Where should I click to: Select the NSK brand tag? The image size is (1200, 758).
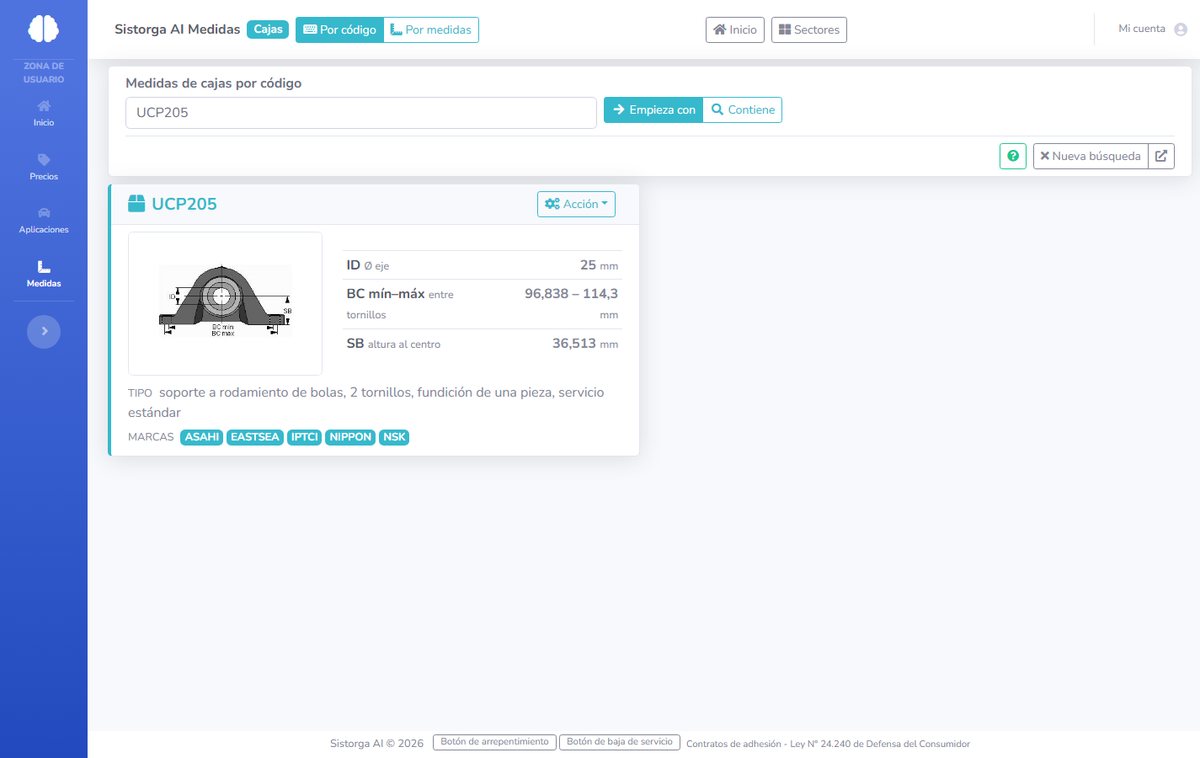pyautogui.click(x=394, y=437)
